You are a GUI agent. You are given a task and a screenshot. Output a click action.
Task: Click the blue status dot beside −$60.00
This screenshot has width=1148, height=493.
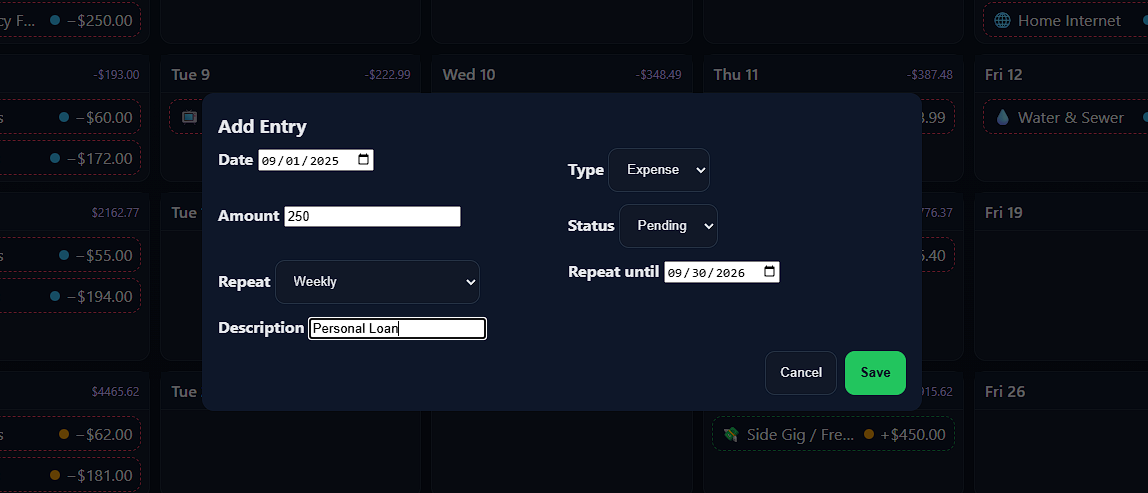(65, 117)
